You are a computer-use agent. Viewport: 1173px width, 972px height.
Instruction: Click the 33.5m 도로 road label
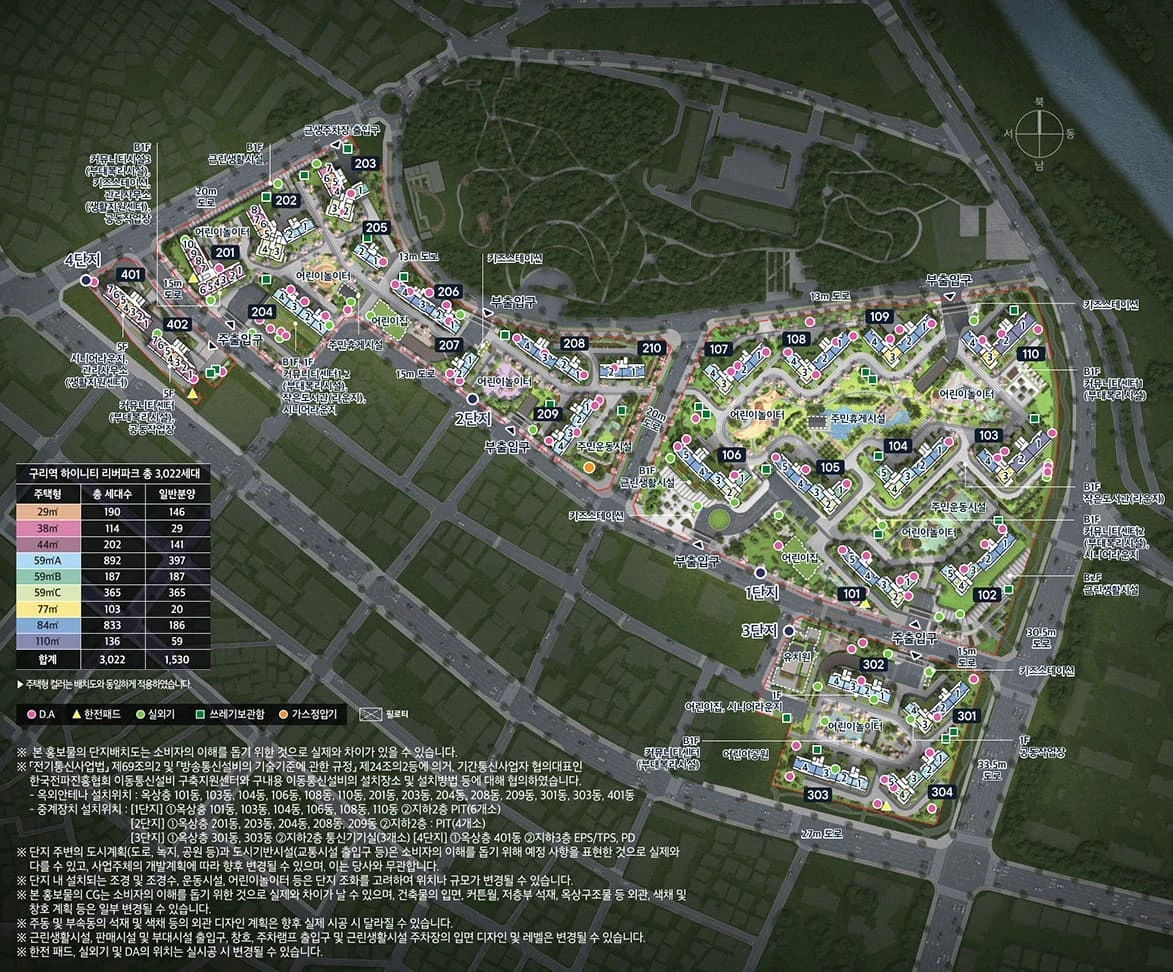pos(992,770)
